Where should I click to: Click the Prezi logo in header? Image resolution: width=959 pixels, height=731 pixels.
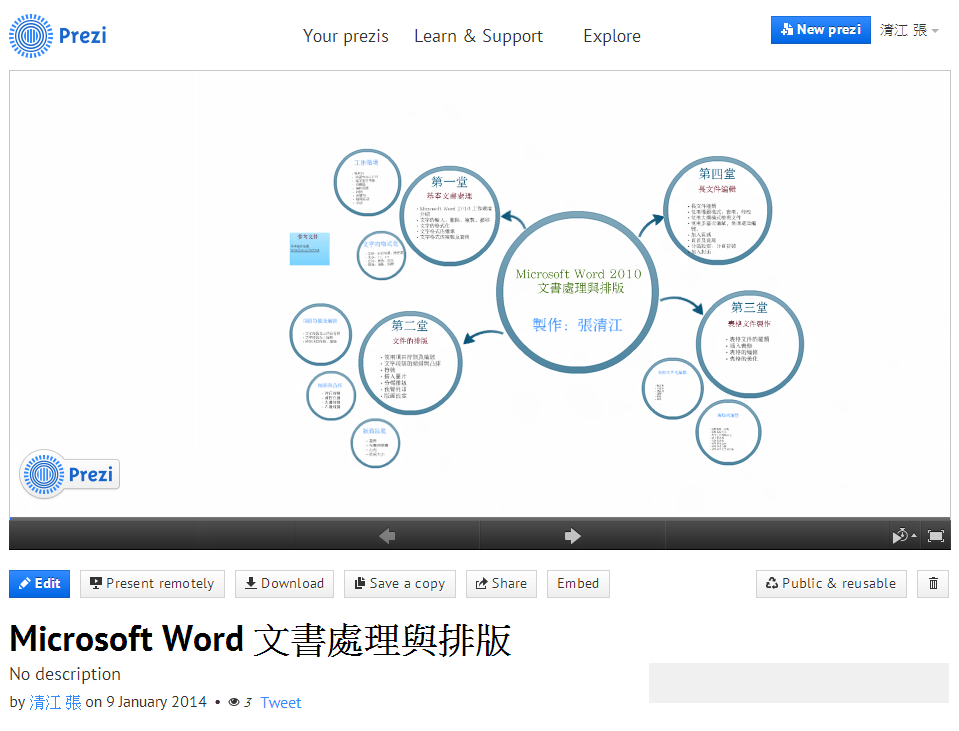coord(58,35)
